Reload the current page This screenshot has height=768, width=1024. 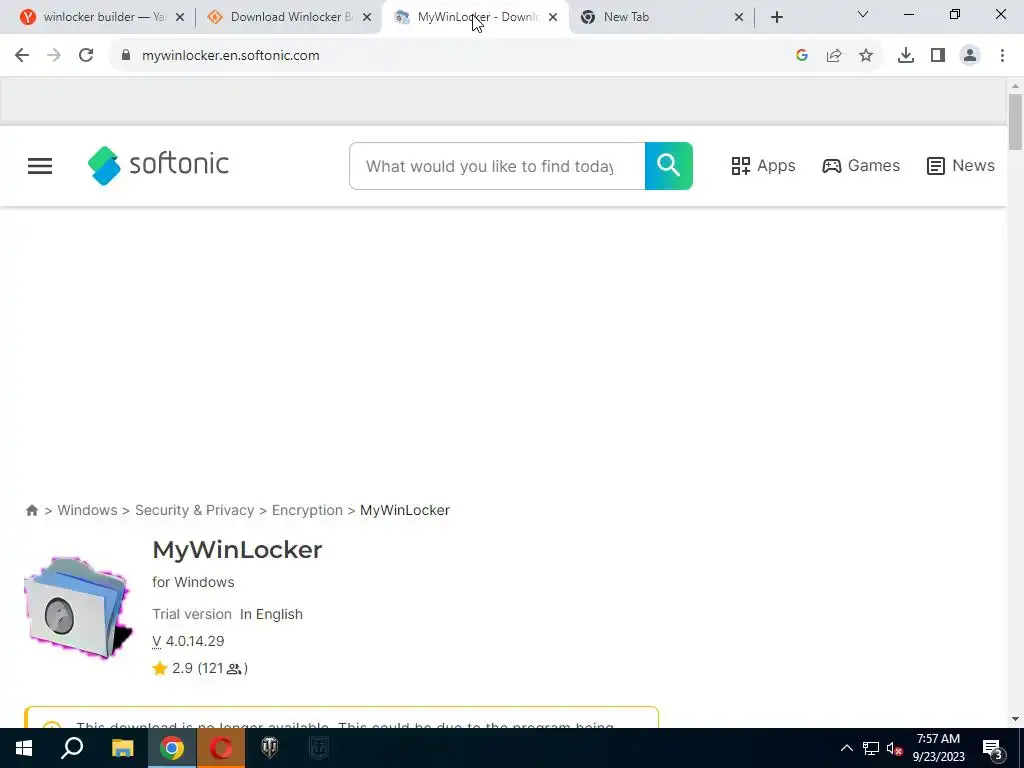click(x=86, y=56)
